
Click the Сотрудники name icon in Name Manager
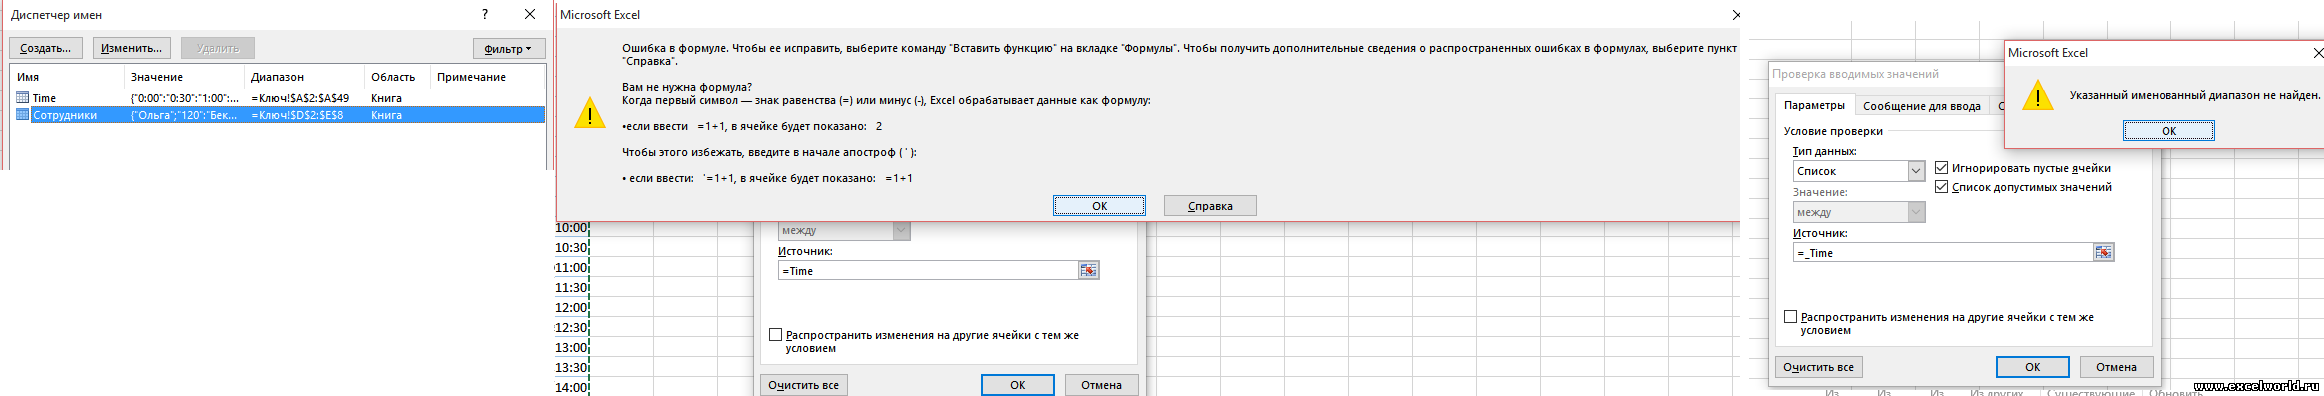23,115
